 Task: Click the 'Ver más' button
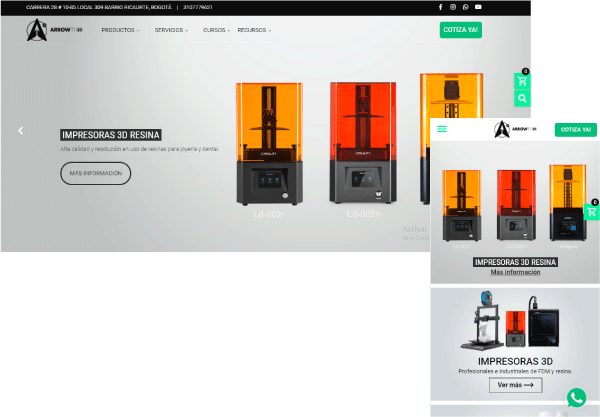click(515, 385)
